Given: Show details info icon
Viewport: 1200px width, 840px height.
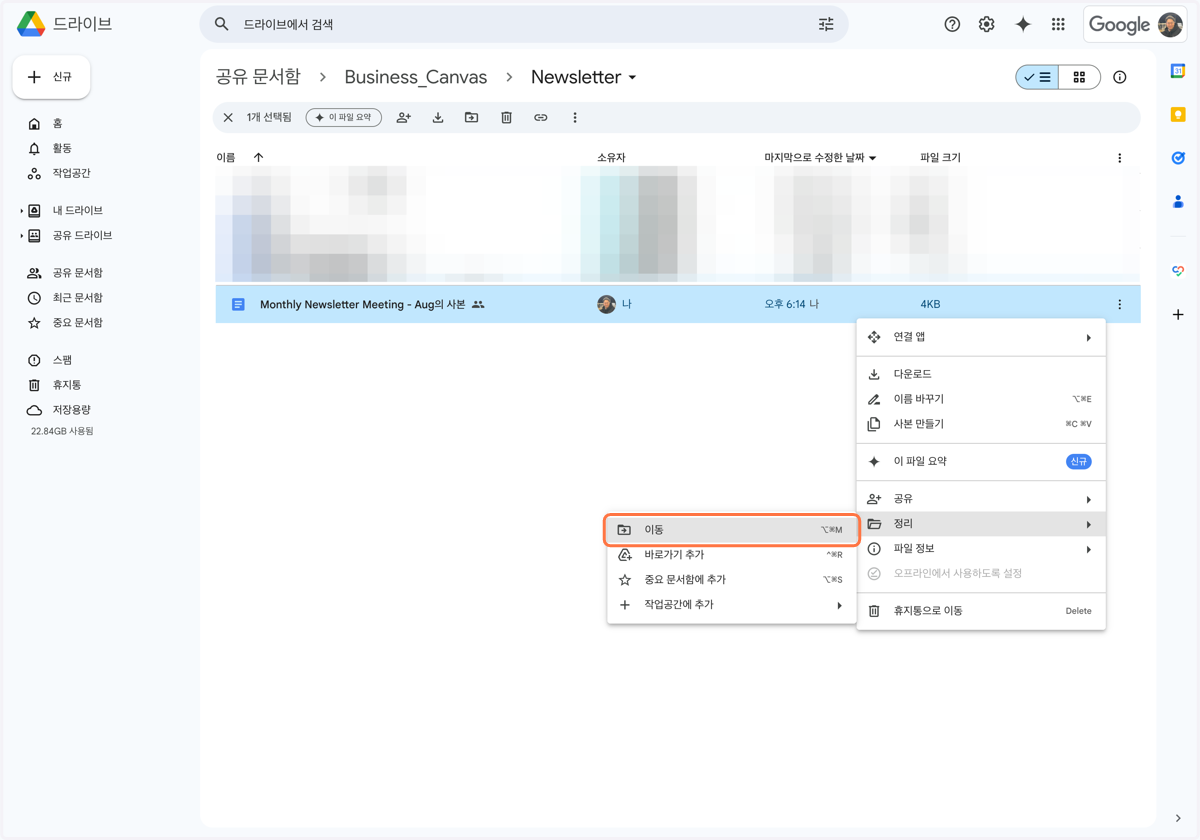Looking at the screenshot, I should click(x=1120, y=77).
